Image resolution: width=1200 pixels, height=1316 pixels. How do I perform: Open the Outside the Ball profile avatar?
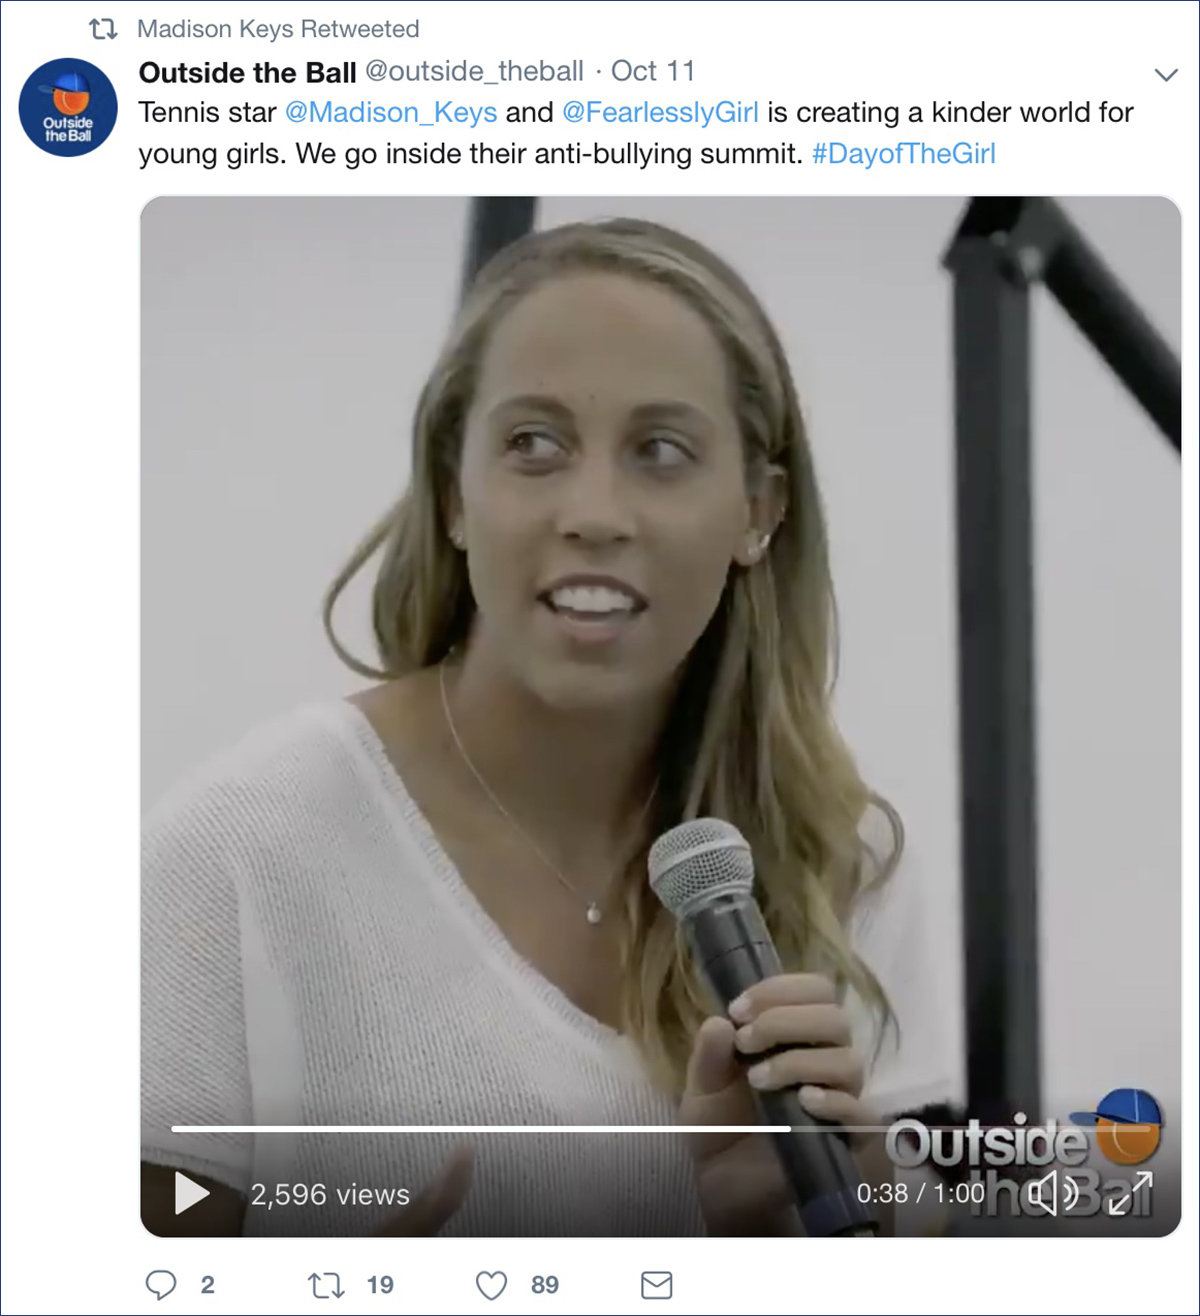(68, 108)
